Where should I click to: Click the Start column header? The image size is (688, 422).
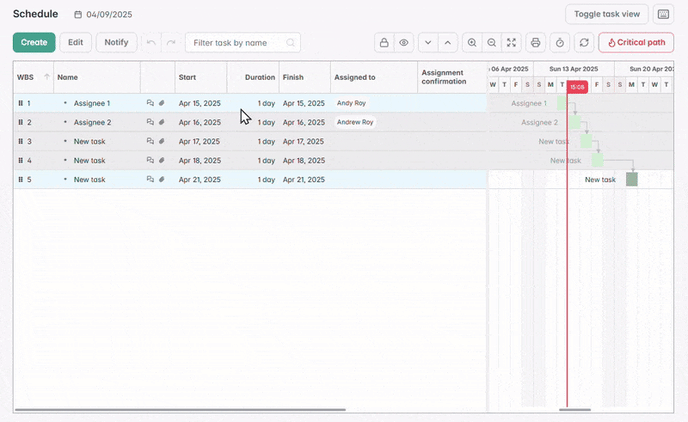[x=201, y=77]
